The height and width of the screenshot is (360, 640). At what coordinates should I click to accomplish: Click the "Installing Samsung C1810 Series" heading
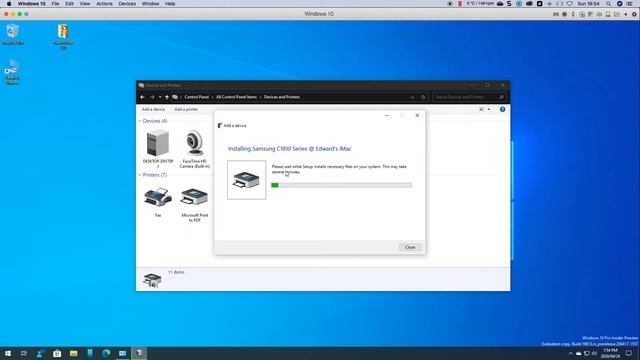(x=289, y=149)
